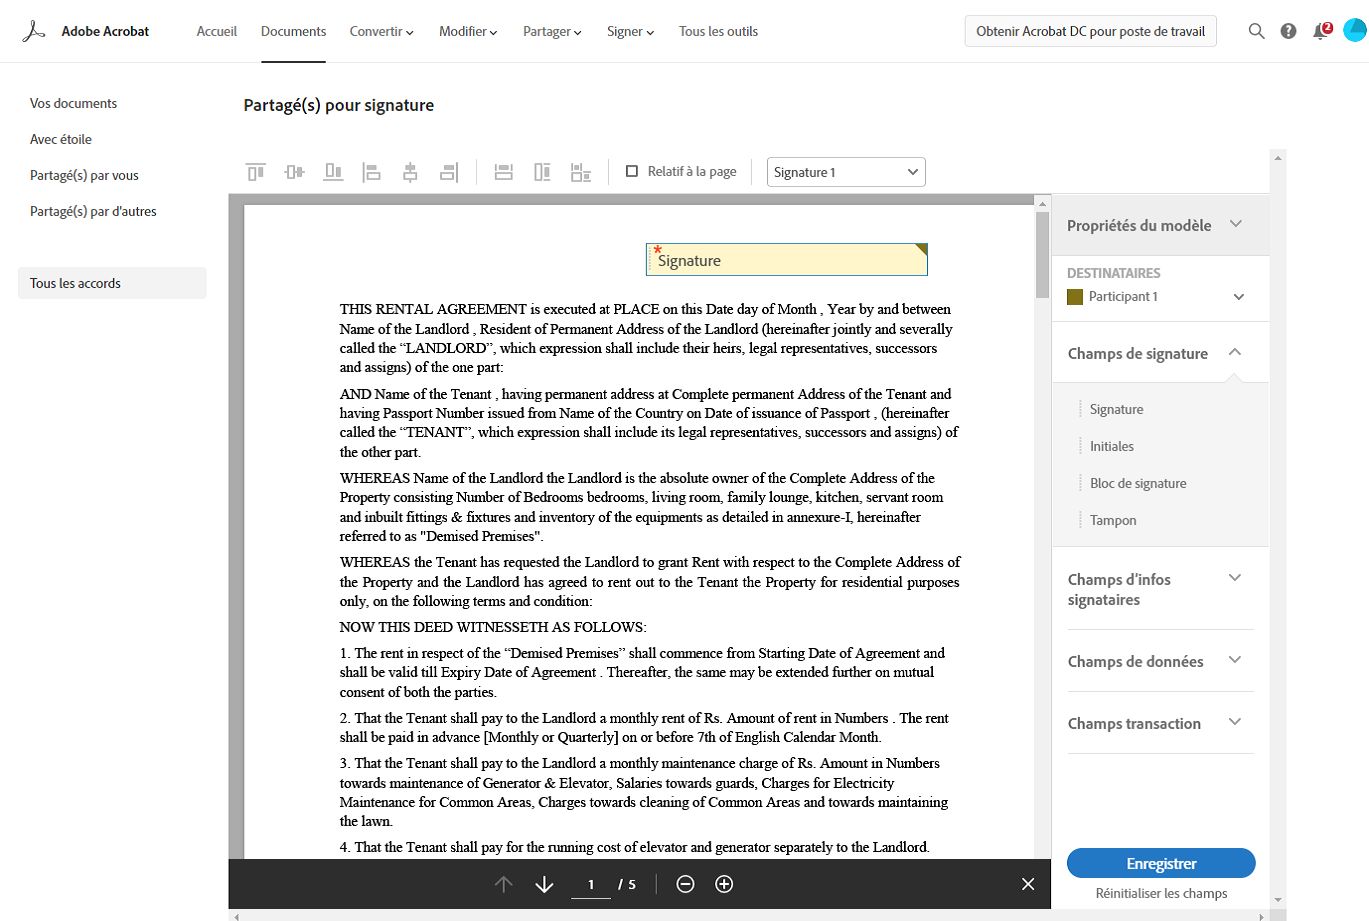Click the page number input field
The height and width of the screenshot is (921, 1369).
[591, 885]
